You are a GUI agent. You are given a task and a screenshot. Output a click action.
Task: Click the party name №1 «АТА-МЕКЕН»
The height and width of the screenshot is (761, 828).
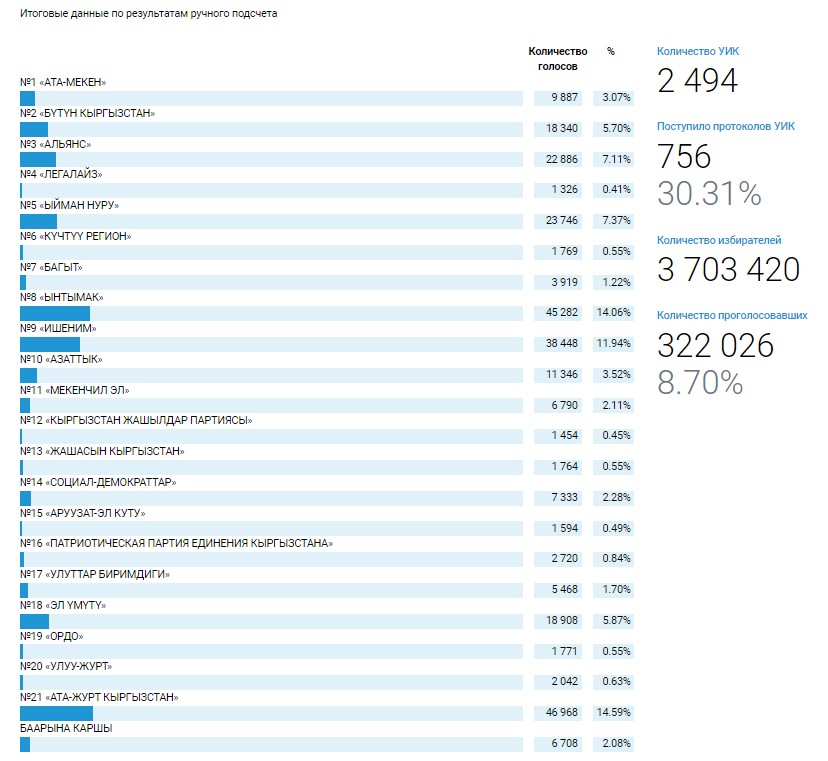point(63,82)
